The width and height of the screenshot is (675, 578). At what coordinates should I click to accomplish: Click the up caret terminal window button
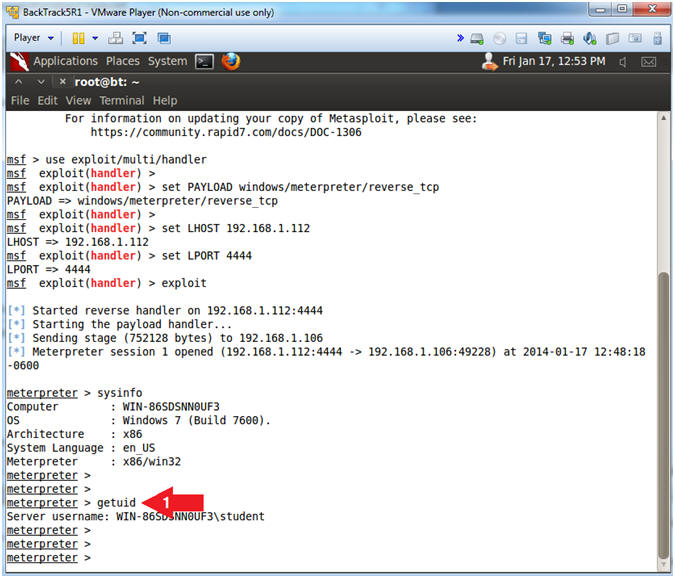click(x=19, y=81)
